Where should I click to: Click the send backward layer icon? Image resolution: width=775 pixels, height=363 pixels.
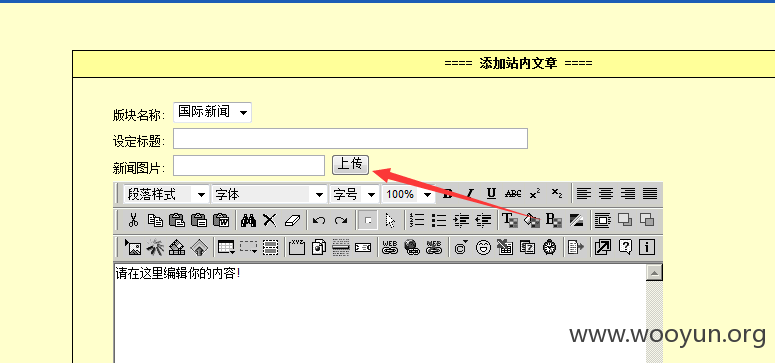click(x=646, y=220)
